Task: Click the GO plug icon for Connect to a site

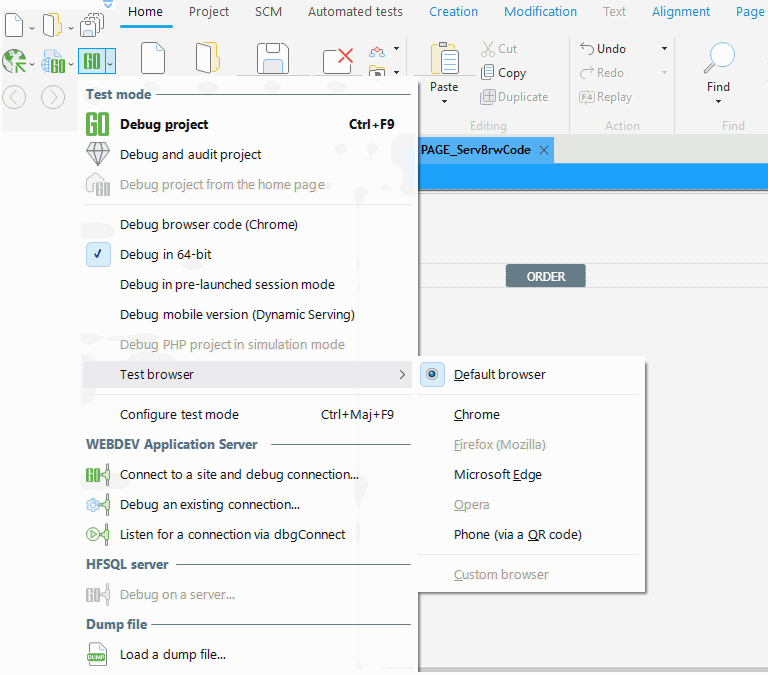Action: point(98,475)
